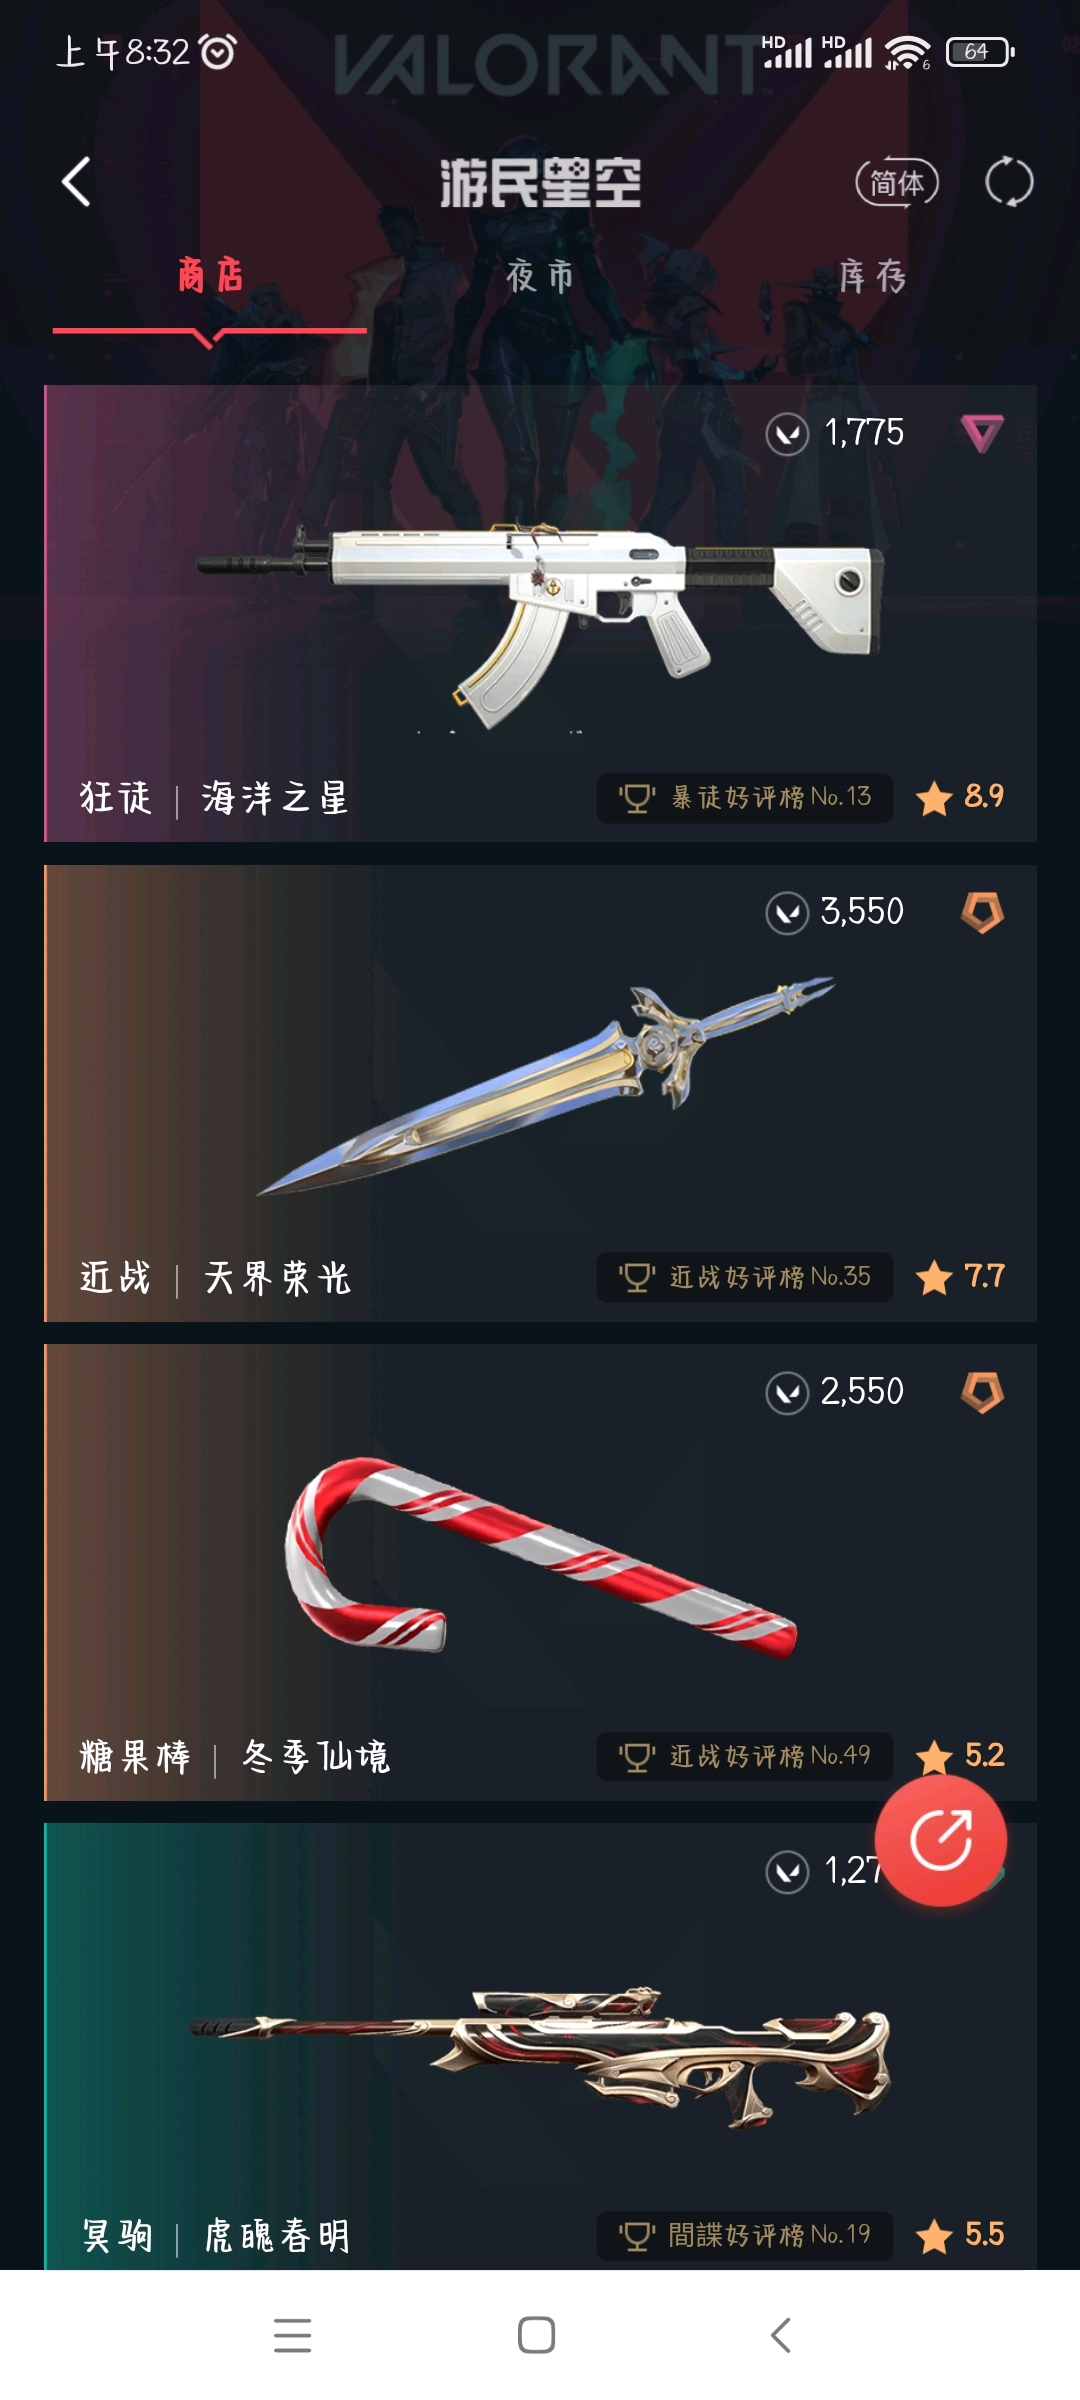The width and height of the screenshot is (1080, 2400).
Task: Click the 8.9 star rating
Action: [960, 797]
